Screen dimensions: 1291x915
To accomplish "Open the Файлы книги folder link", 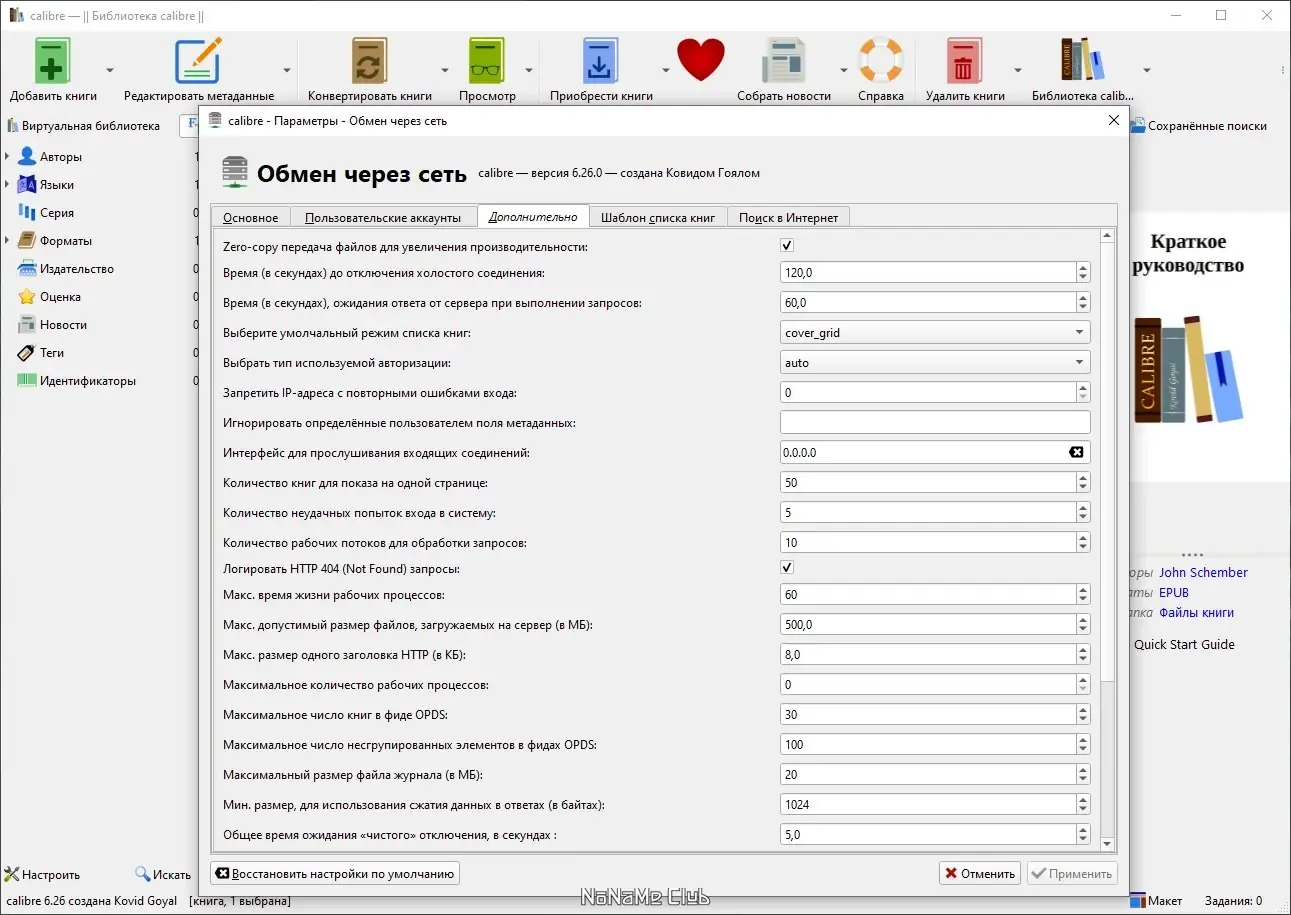I will [1196, 613].
